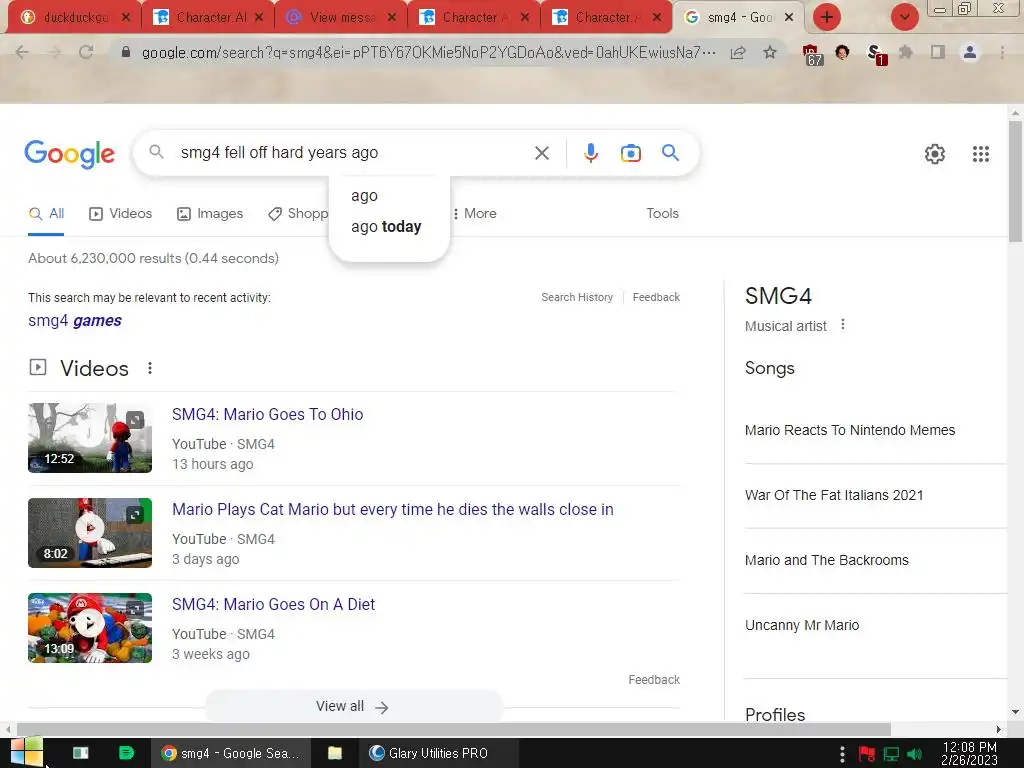Open Google Lens image search icon

point(630,153)
